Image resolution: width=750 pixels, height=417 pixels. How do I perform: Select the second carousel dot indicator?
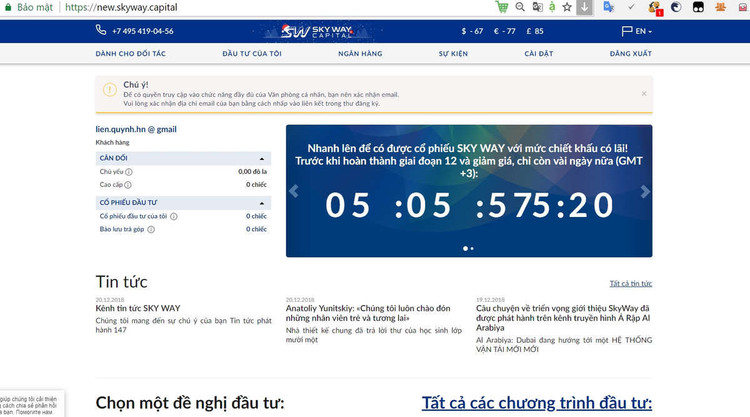[x=472, y=249]
